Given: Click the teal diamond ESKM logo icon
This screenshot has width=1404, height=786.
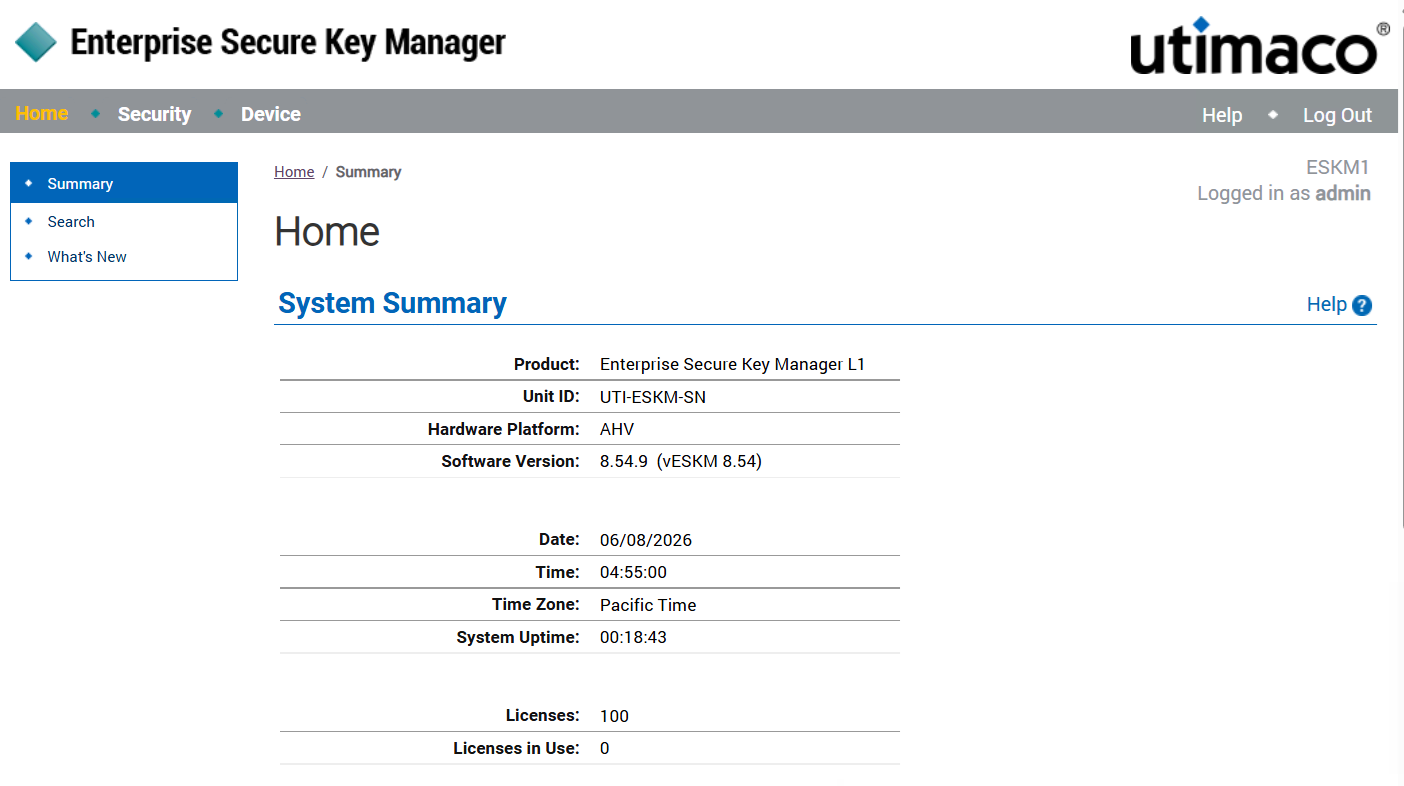Looking at the screenshot, I should click(36, 42).
